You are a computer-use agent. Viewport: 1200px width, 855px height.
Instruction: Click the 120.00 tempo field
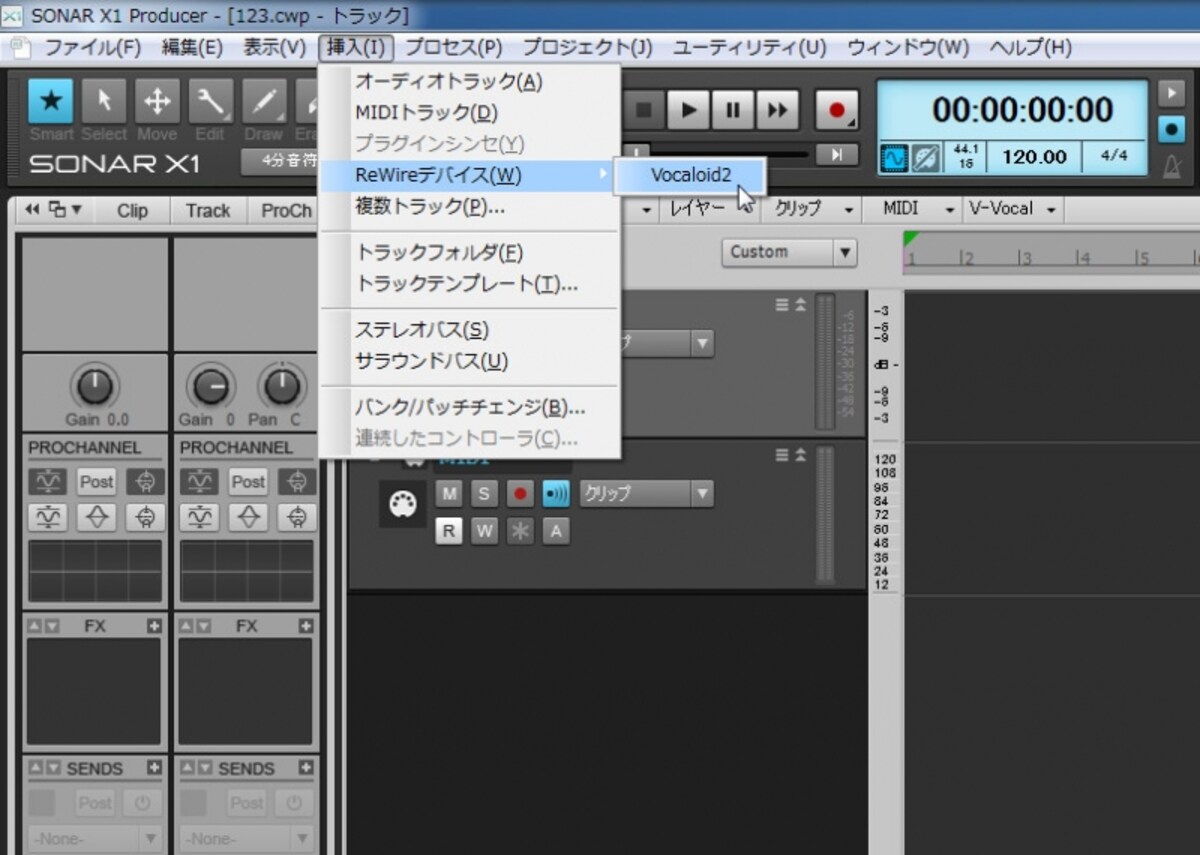coord(1034,157)
